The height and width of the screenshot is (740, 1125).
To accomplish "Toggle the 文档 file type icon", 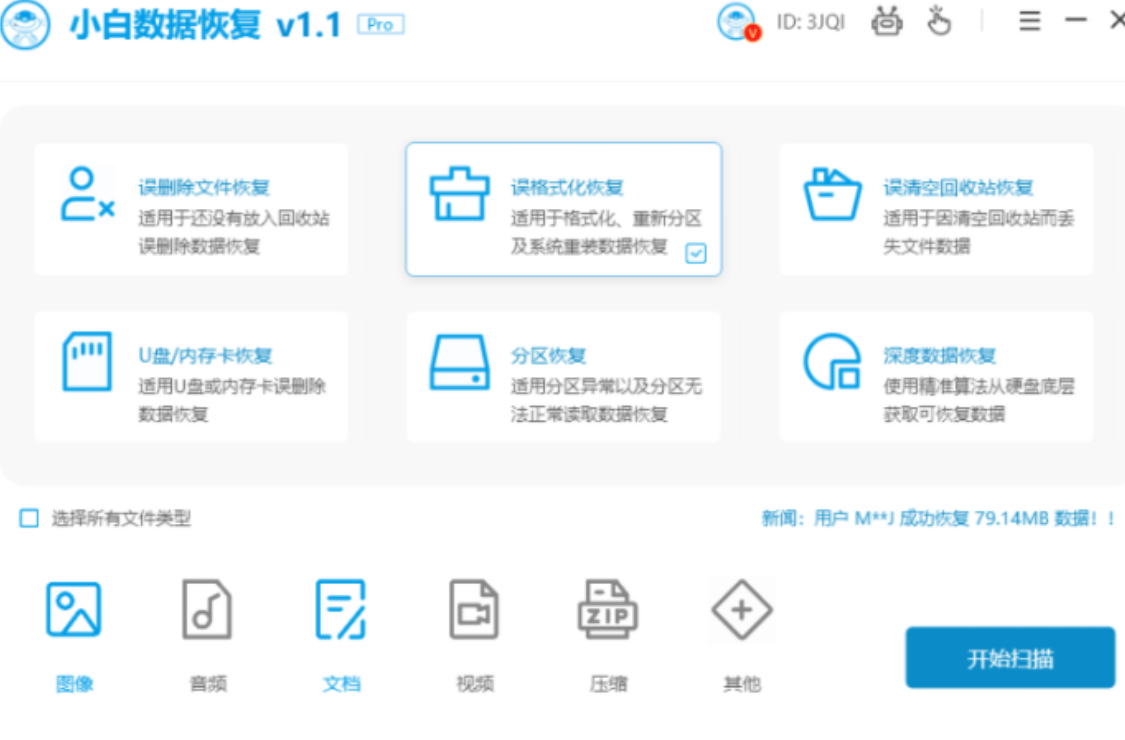I will point(341,609).
